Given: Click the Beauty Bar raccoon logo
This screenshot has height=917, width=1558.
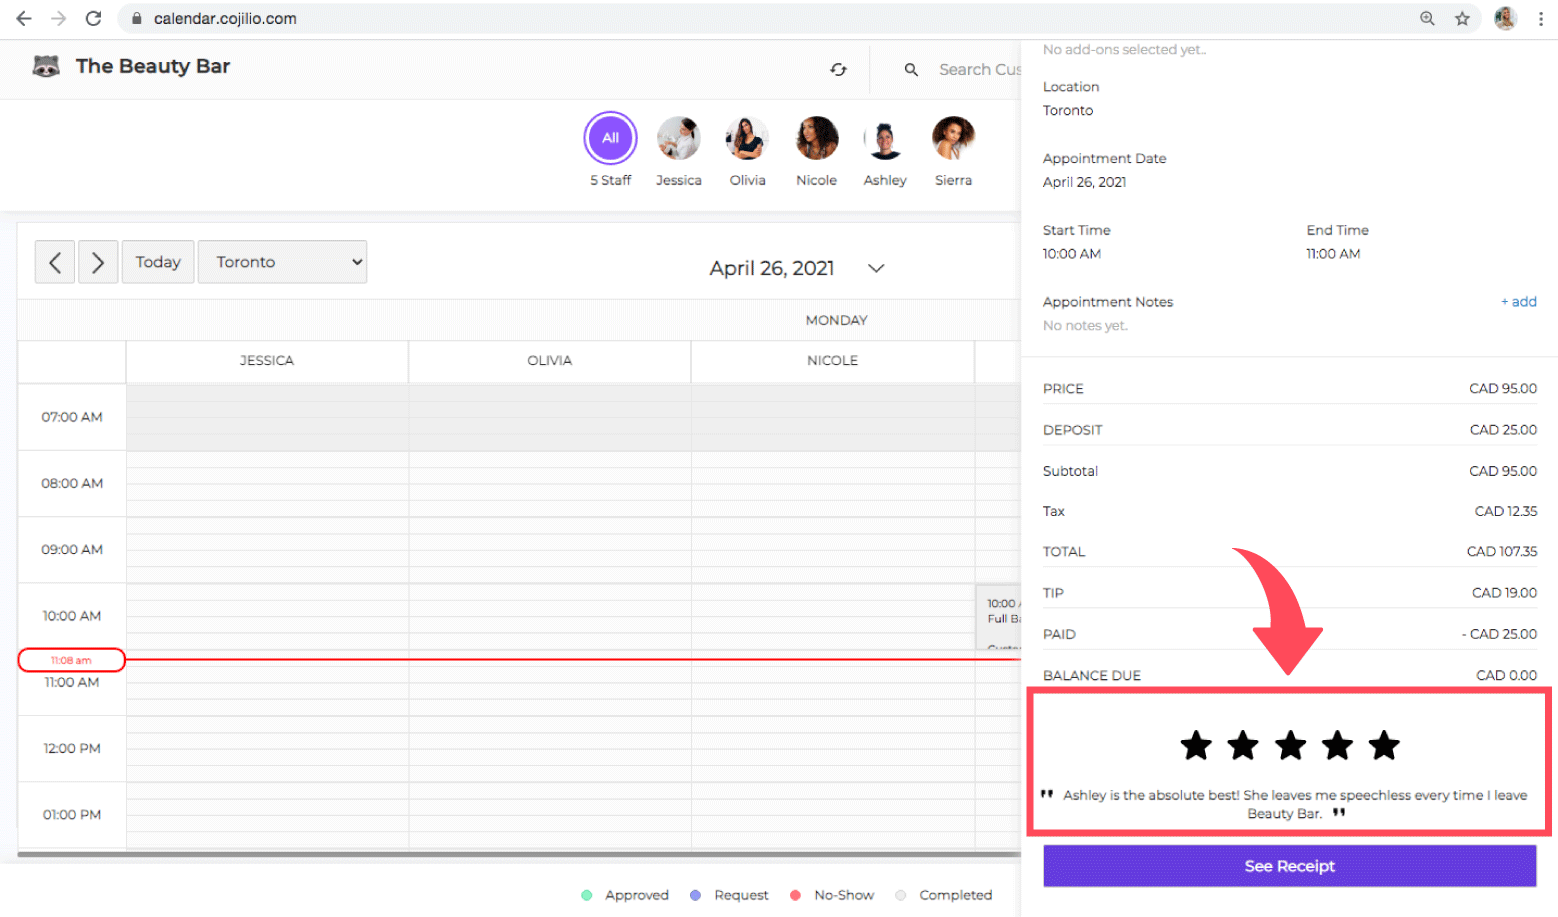Looking at the screenshot, I should point(46,66).
